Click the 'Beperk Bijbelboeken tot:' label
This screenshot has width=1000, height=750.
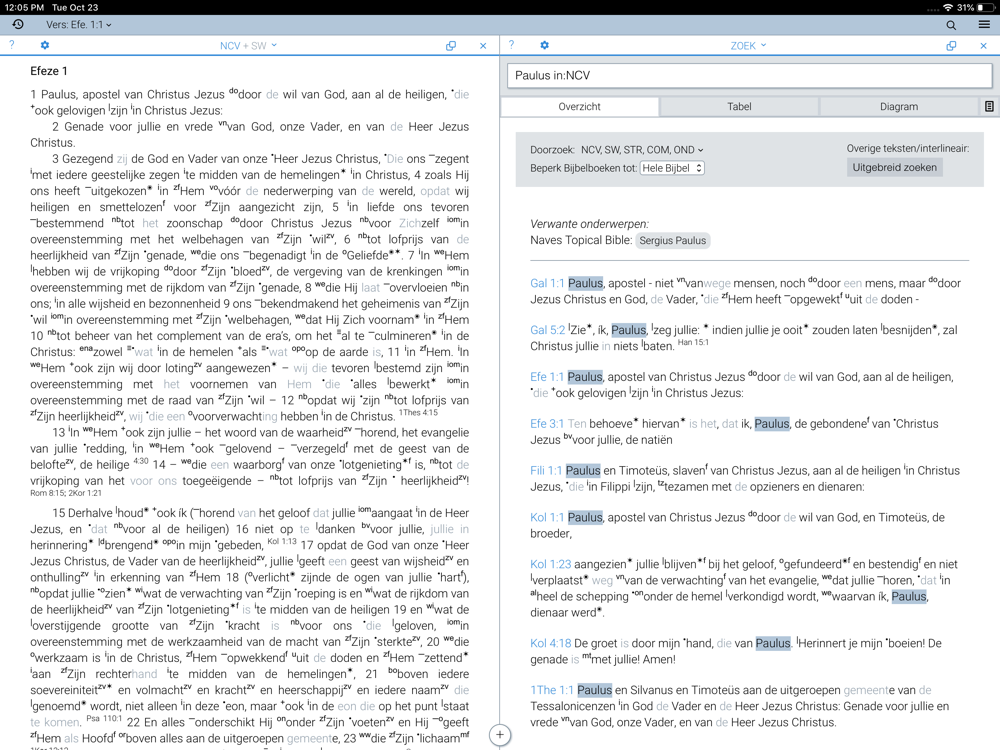[x=584, y=168]
